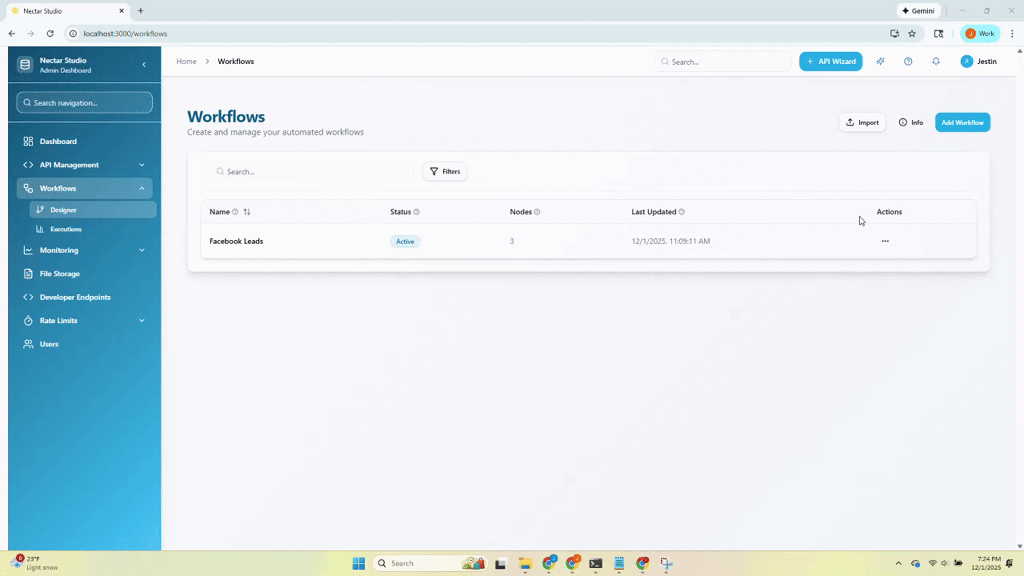Open the Users page

[84, 344]
